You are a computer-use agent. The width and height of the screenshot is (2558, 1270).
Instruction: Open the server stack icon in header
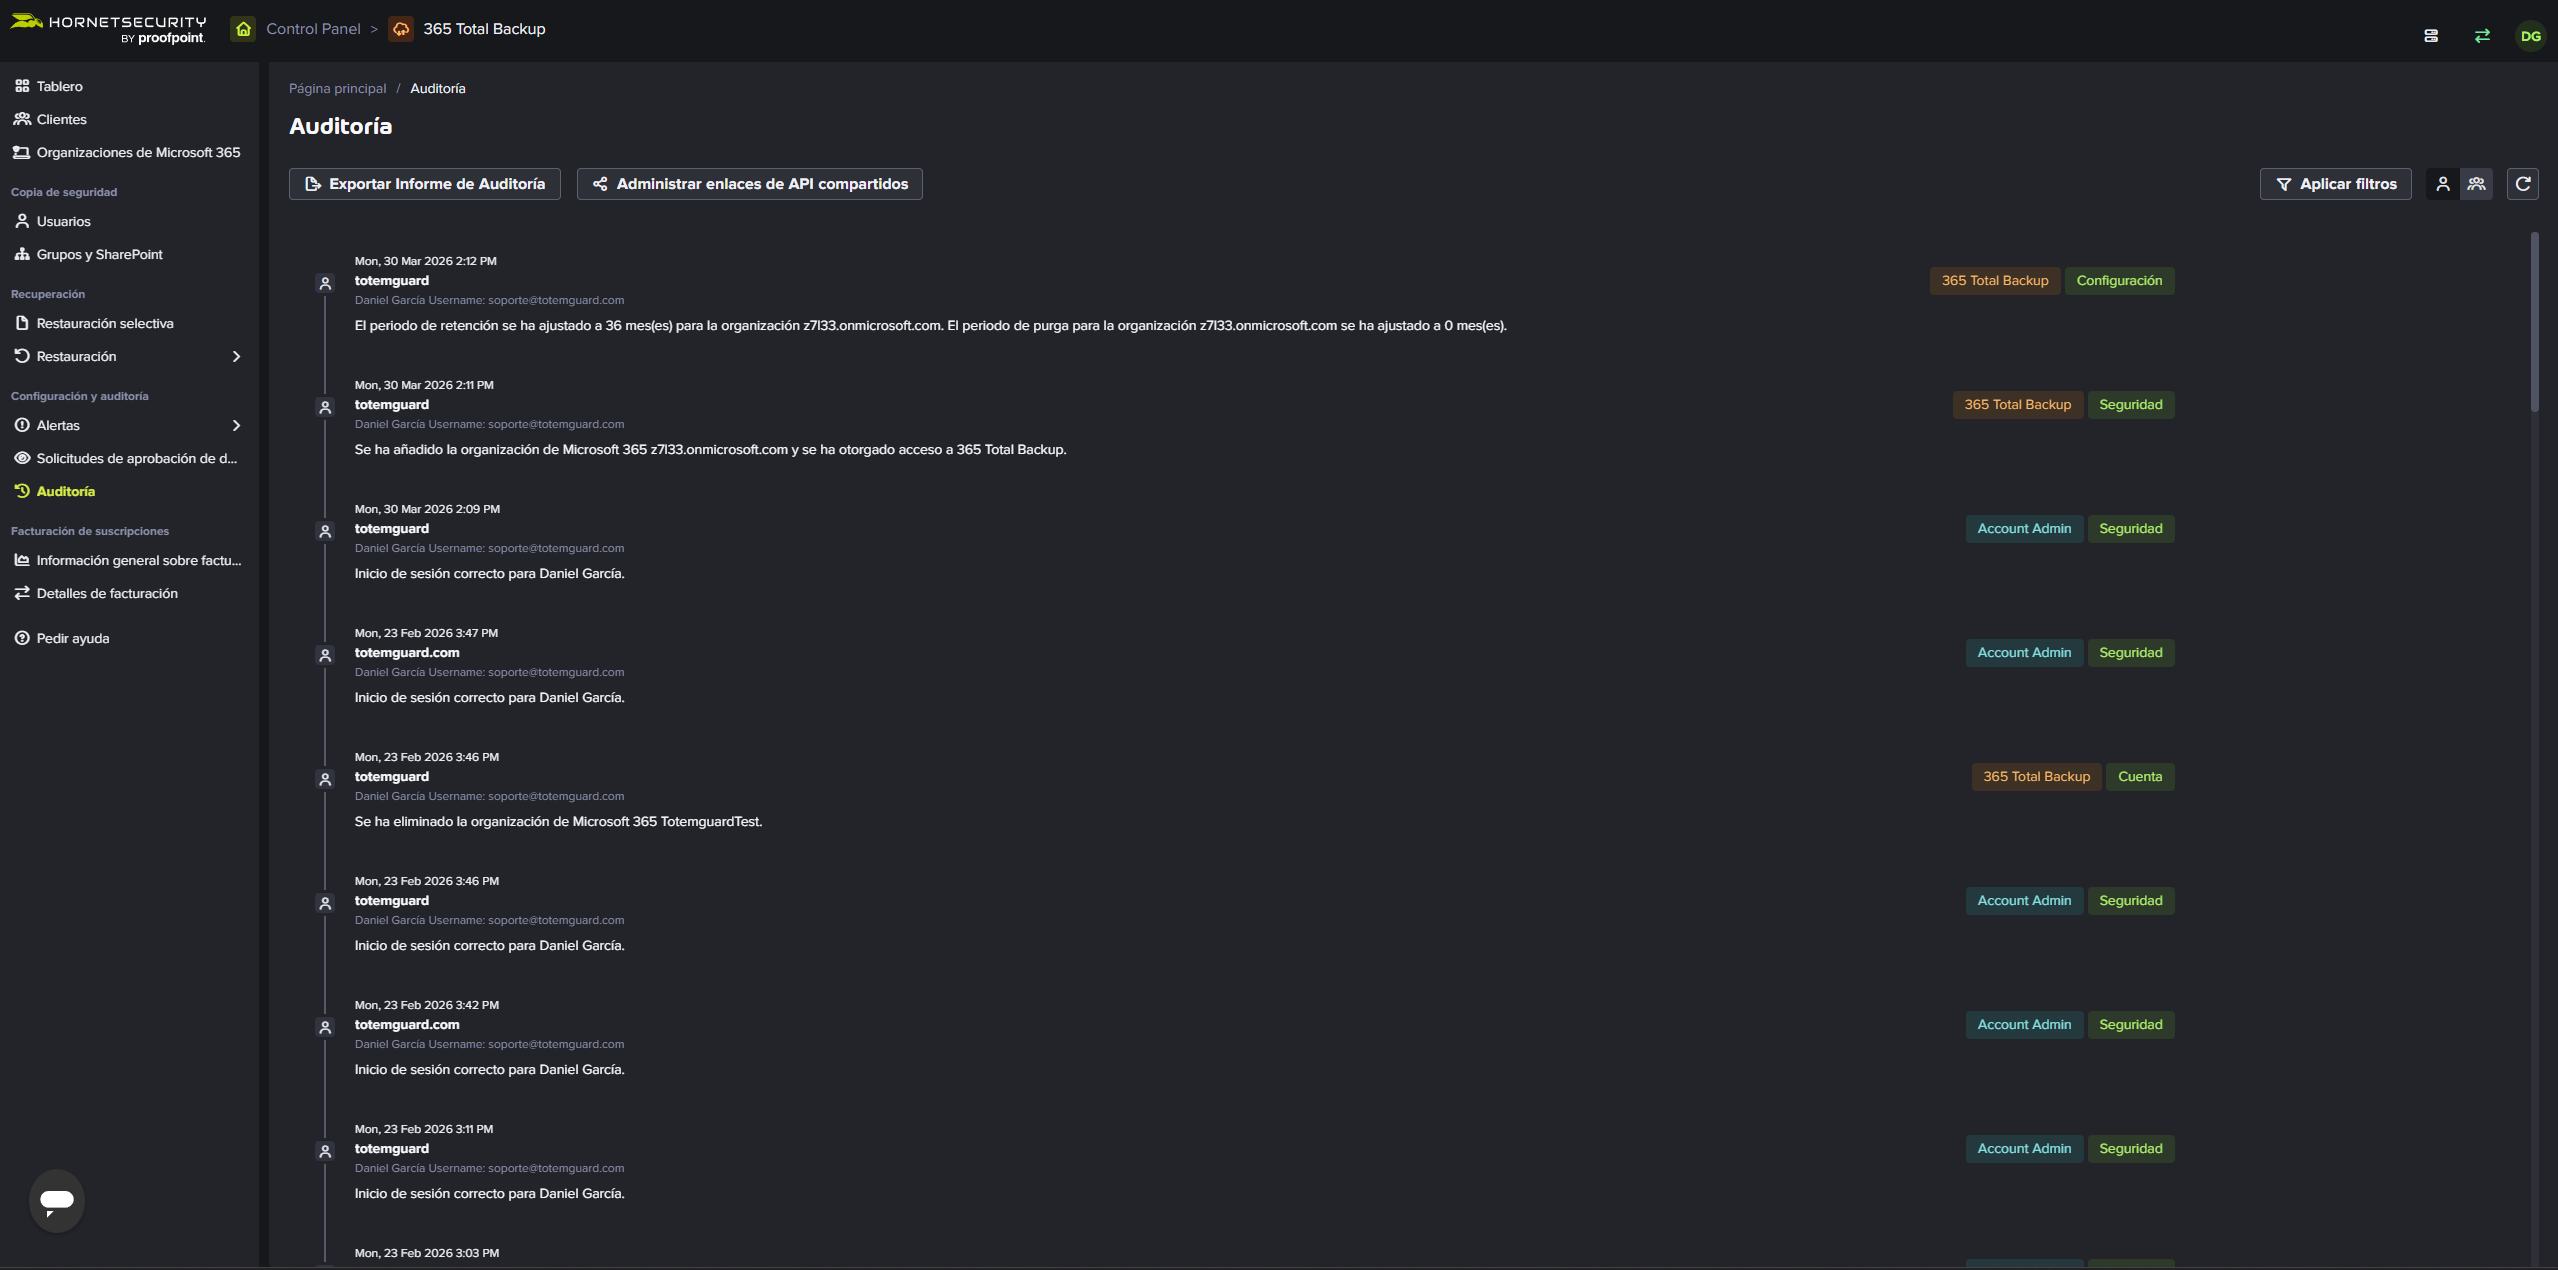[2431, 36]
